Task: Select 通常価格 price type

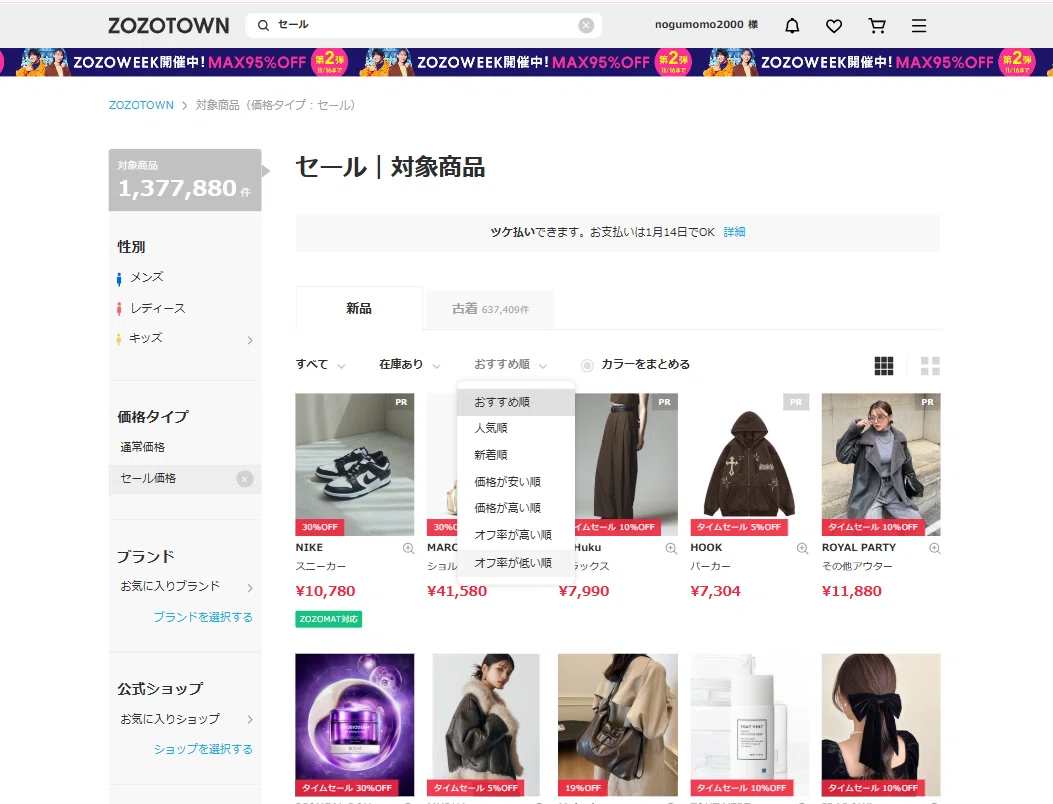Action: pos(142,447)
